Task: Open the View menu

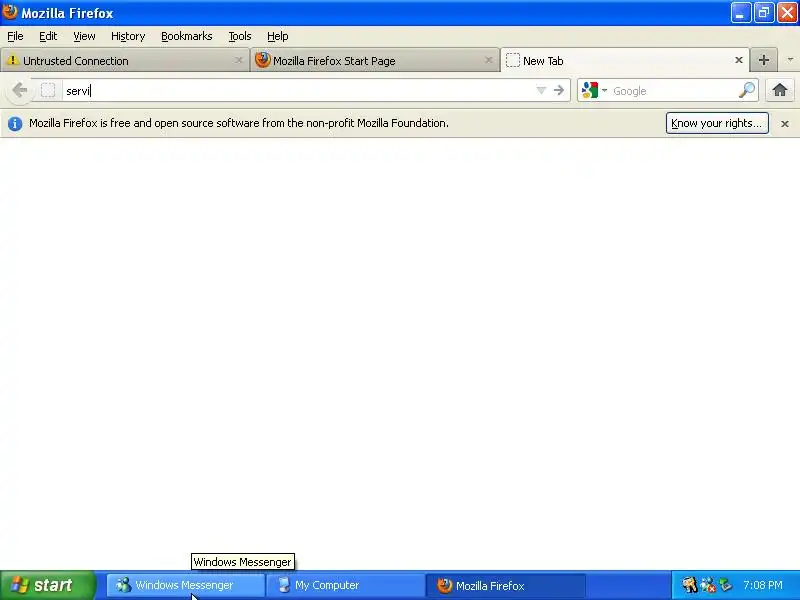Action: click(x=84, y=36)
